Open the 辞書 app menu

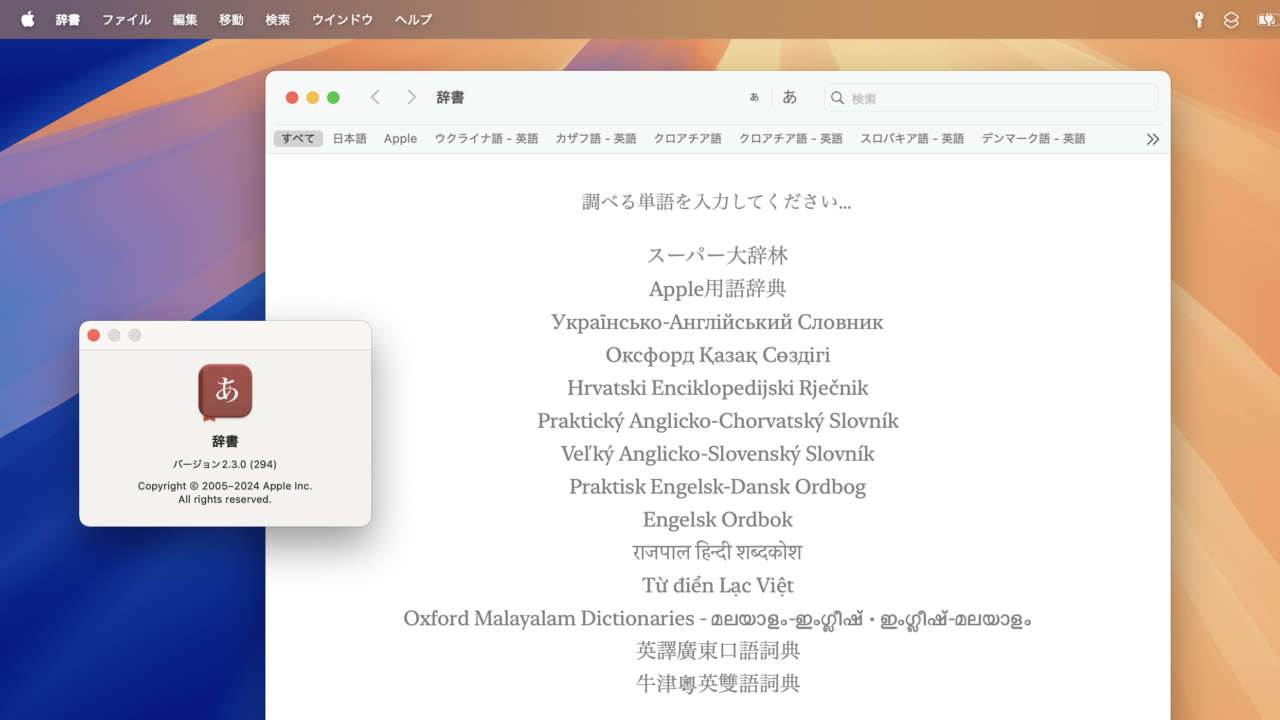pyautogui.click(x=68, y=19)
